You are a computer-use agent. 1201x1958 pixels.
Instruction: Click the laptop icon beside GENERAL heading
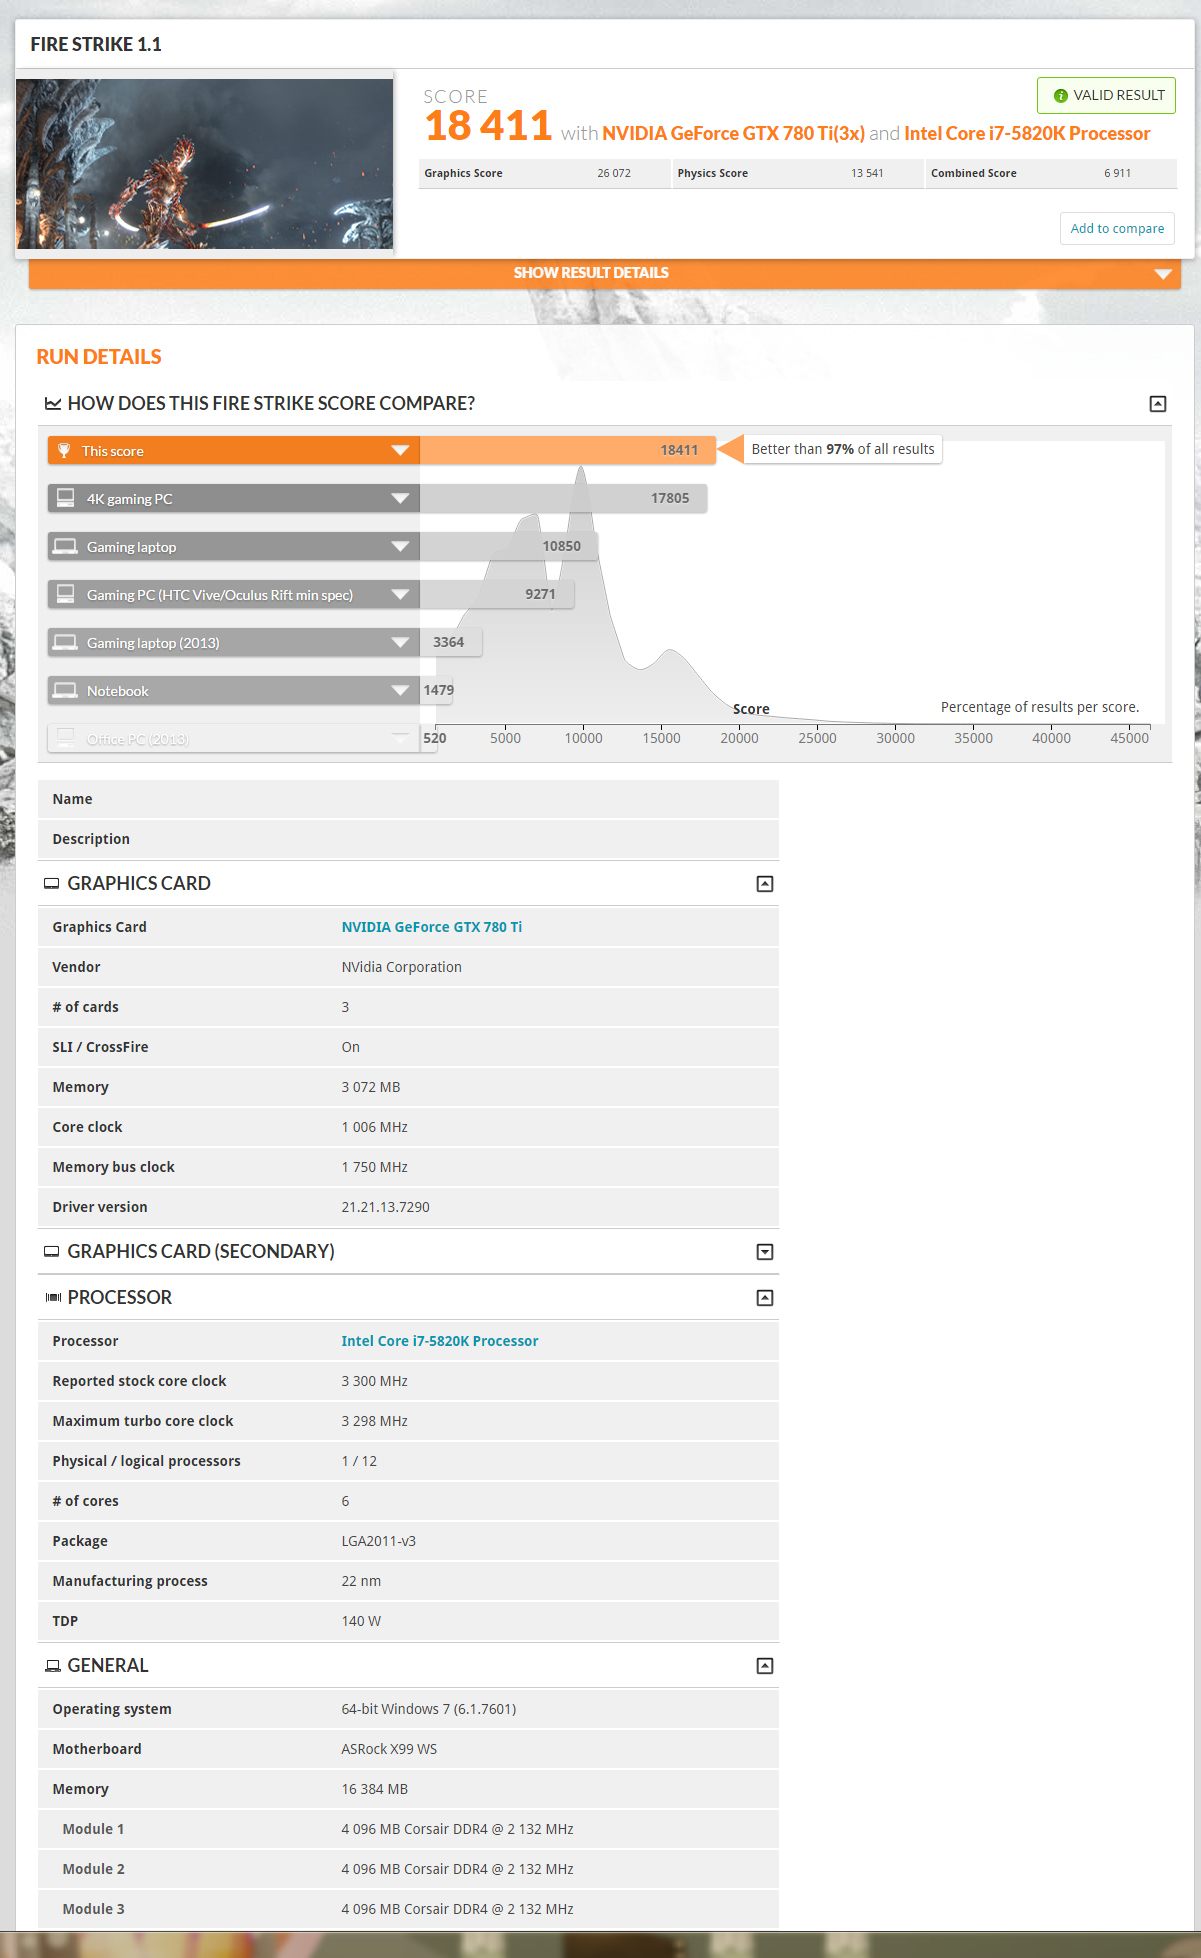coord(53,1666)
